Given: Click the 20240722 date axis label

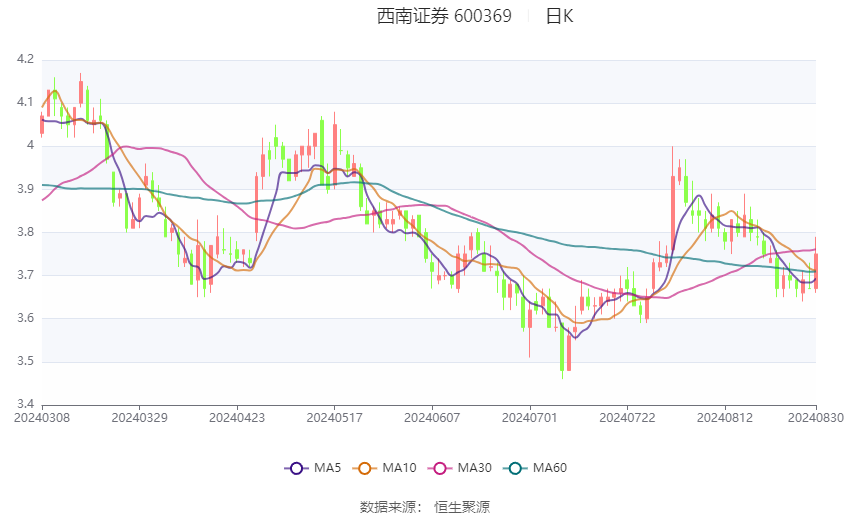Looking at the screenshot, I should pos(627,418).
